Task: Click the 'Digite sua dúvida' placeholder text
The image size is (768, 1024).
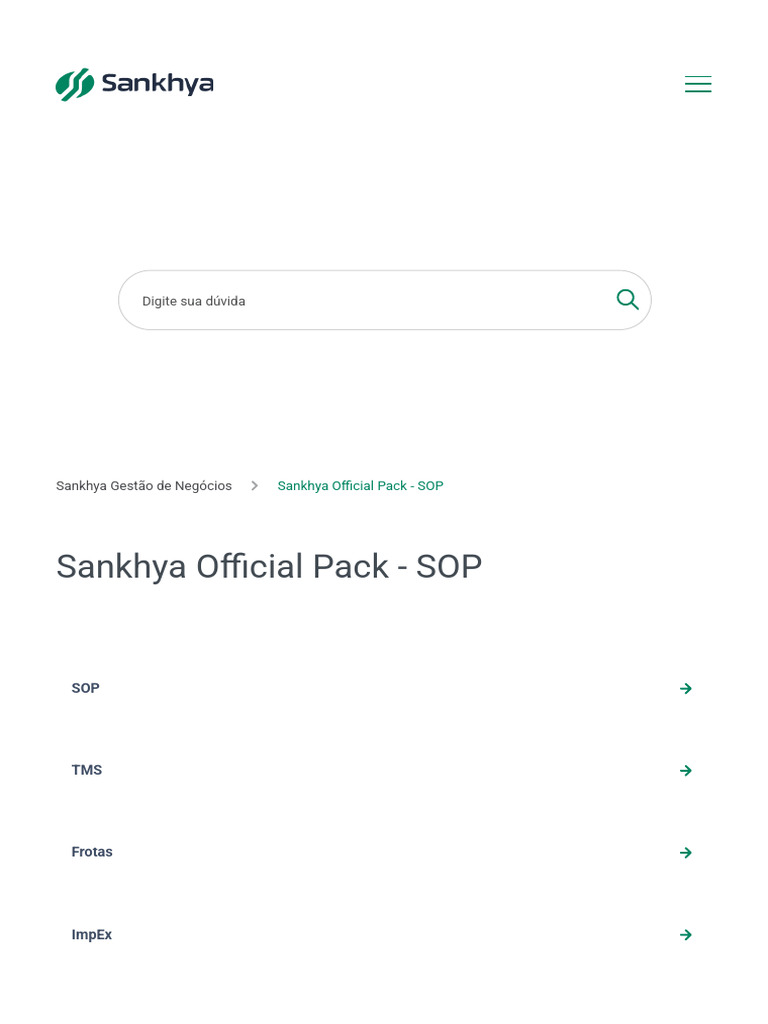Action: [x=194, y=301]
